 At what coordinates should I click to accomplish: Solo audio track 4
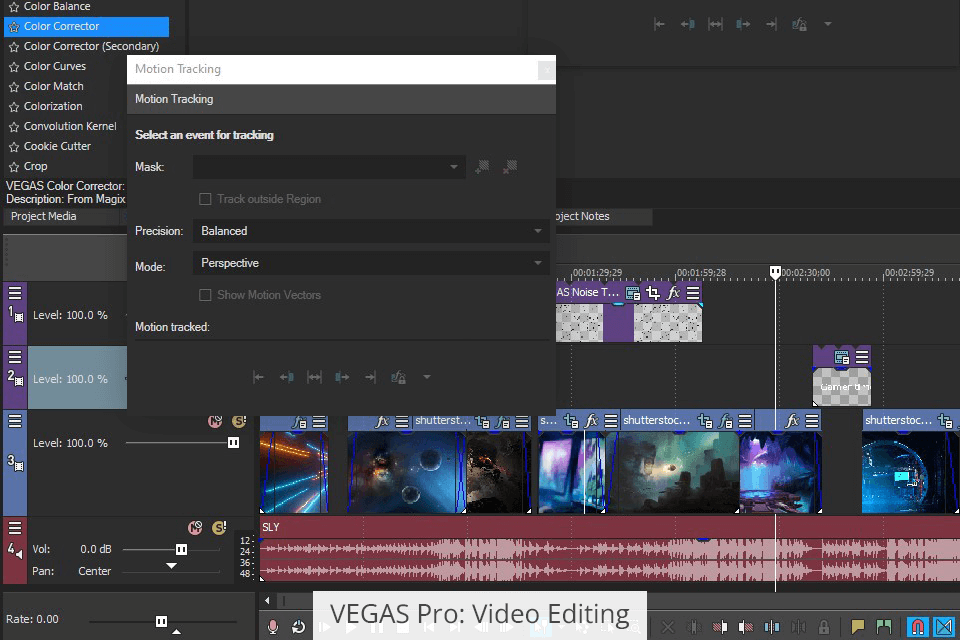(x=219, y=528)
